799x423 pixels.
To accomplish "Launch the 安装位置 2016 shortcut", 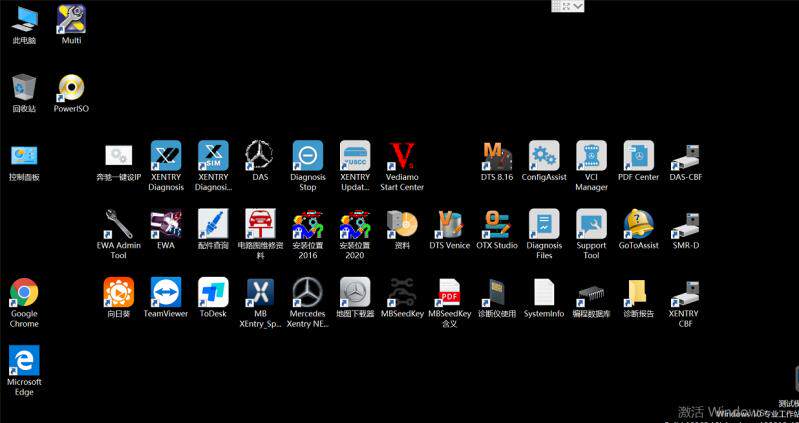I will 308,224.
